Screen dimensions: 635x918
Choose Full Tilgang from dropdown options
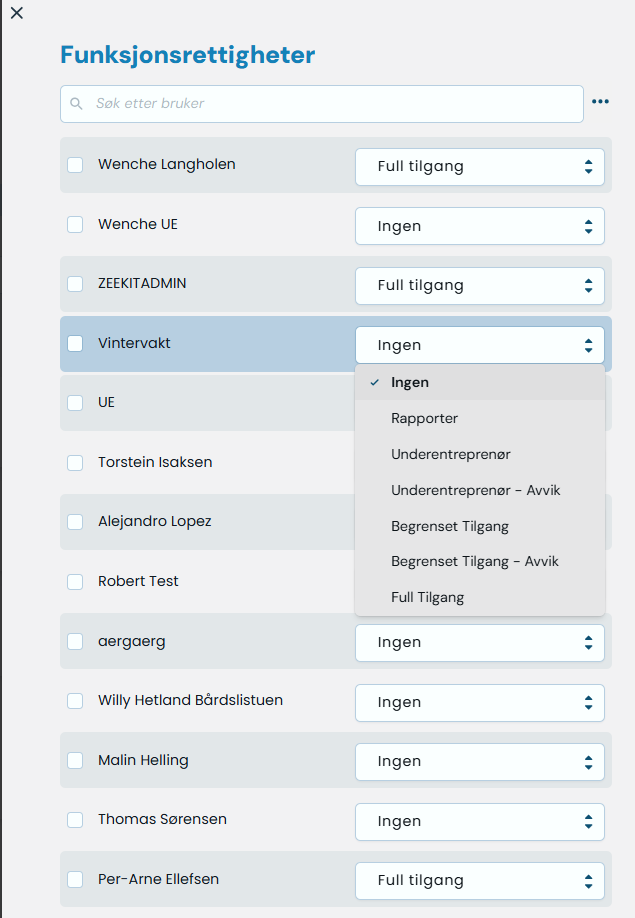428,597
